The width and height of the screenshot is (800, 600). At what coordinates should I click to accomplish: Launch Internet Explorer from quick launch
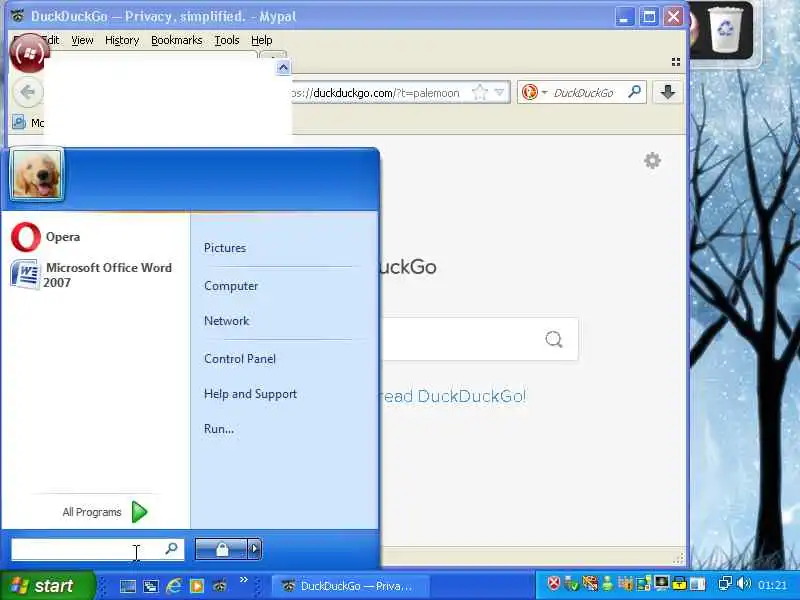[x=173, y=586]
